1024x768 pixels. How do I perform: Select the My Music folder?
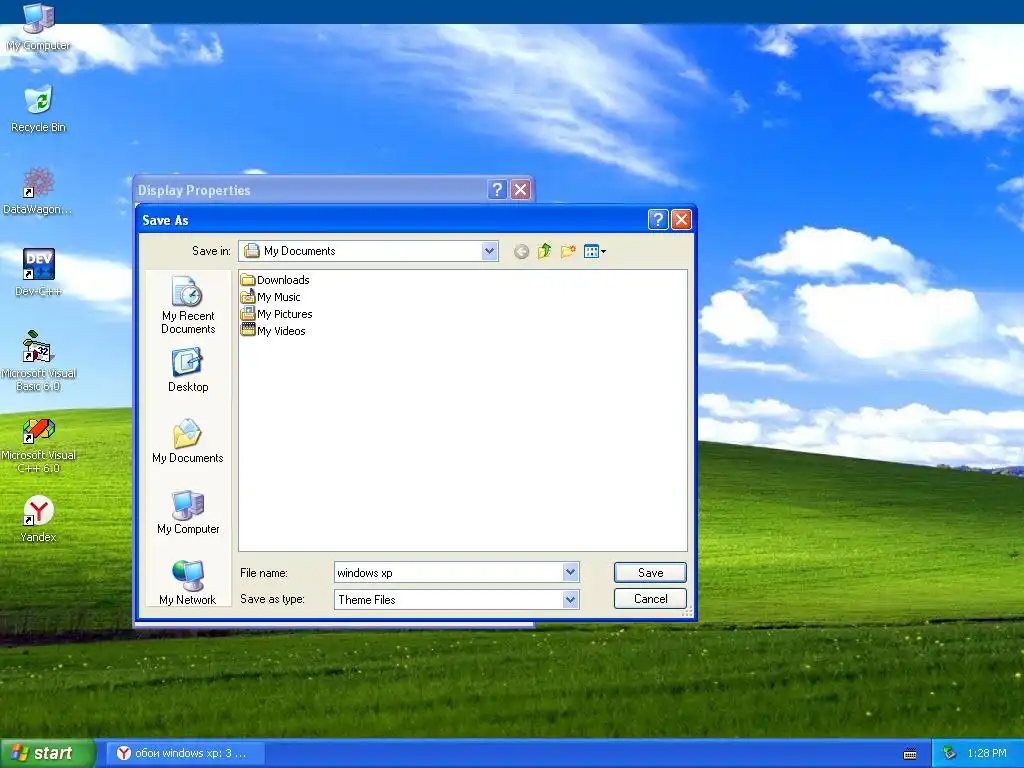tap(271, 297)
